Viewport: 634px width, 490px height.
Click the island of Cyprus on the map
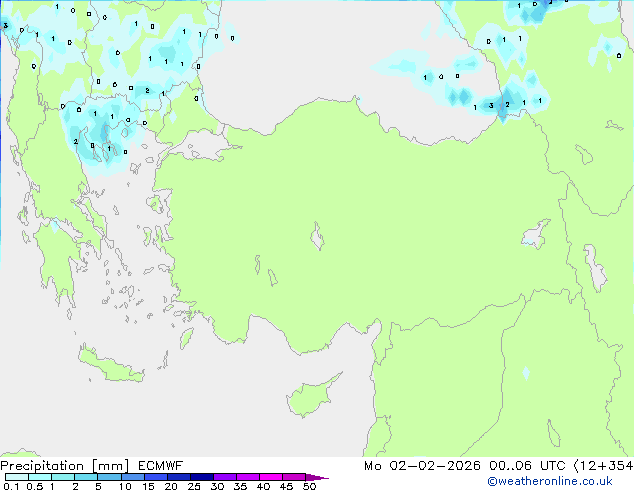pos(309,397)
